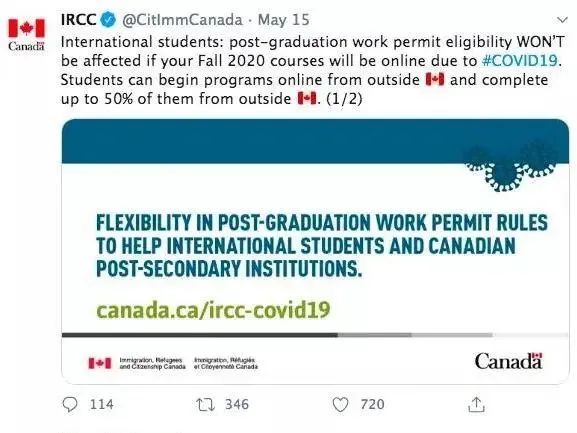Click Immigration, Refugees and Citizenship Canada logo

173,363
